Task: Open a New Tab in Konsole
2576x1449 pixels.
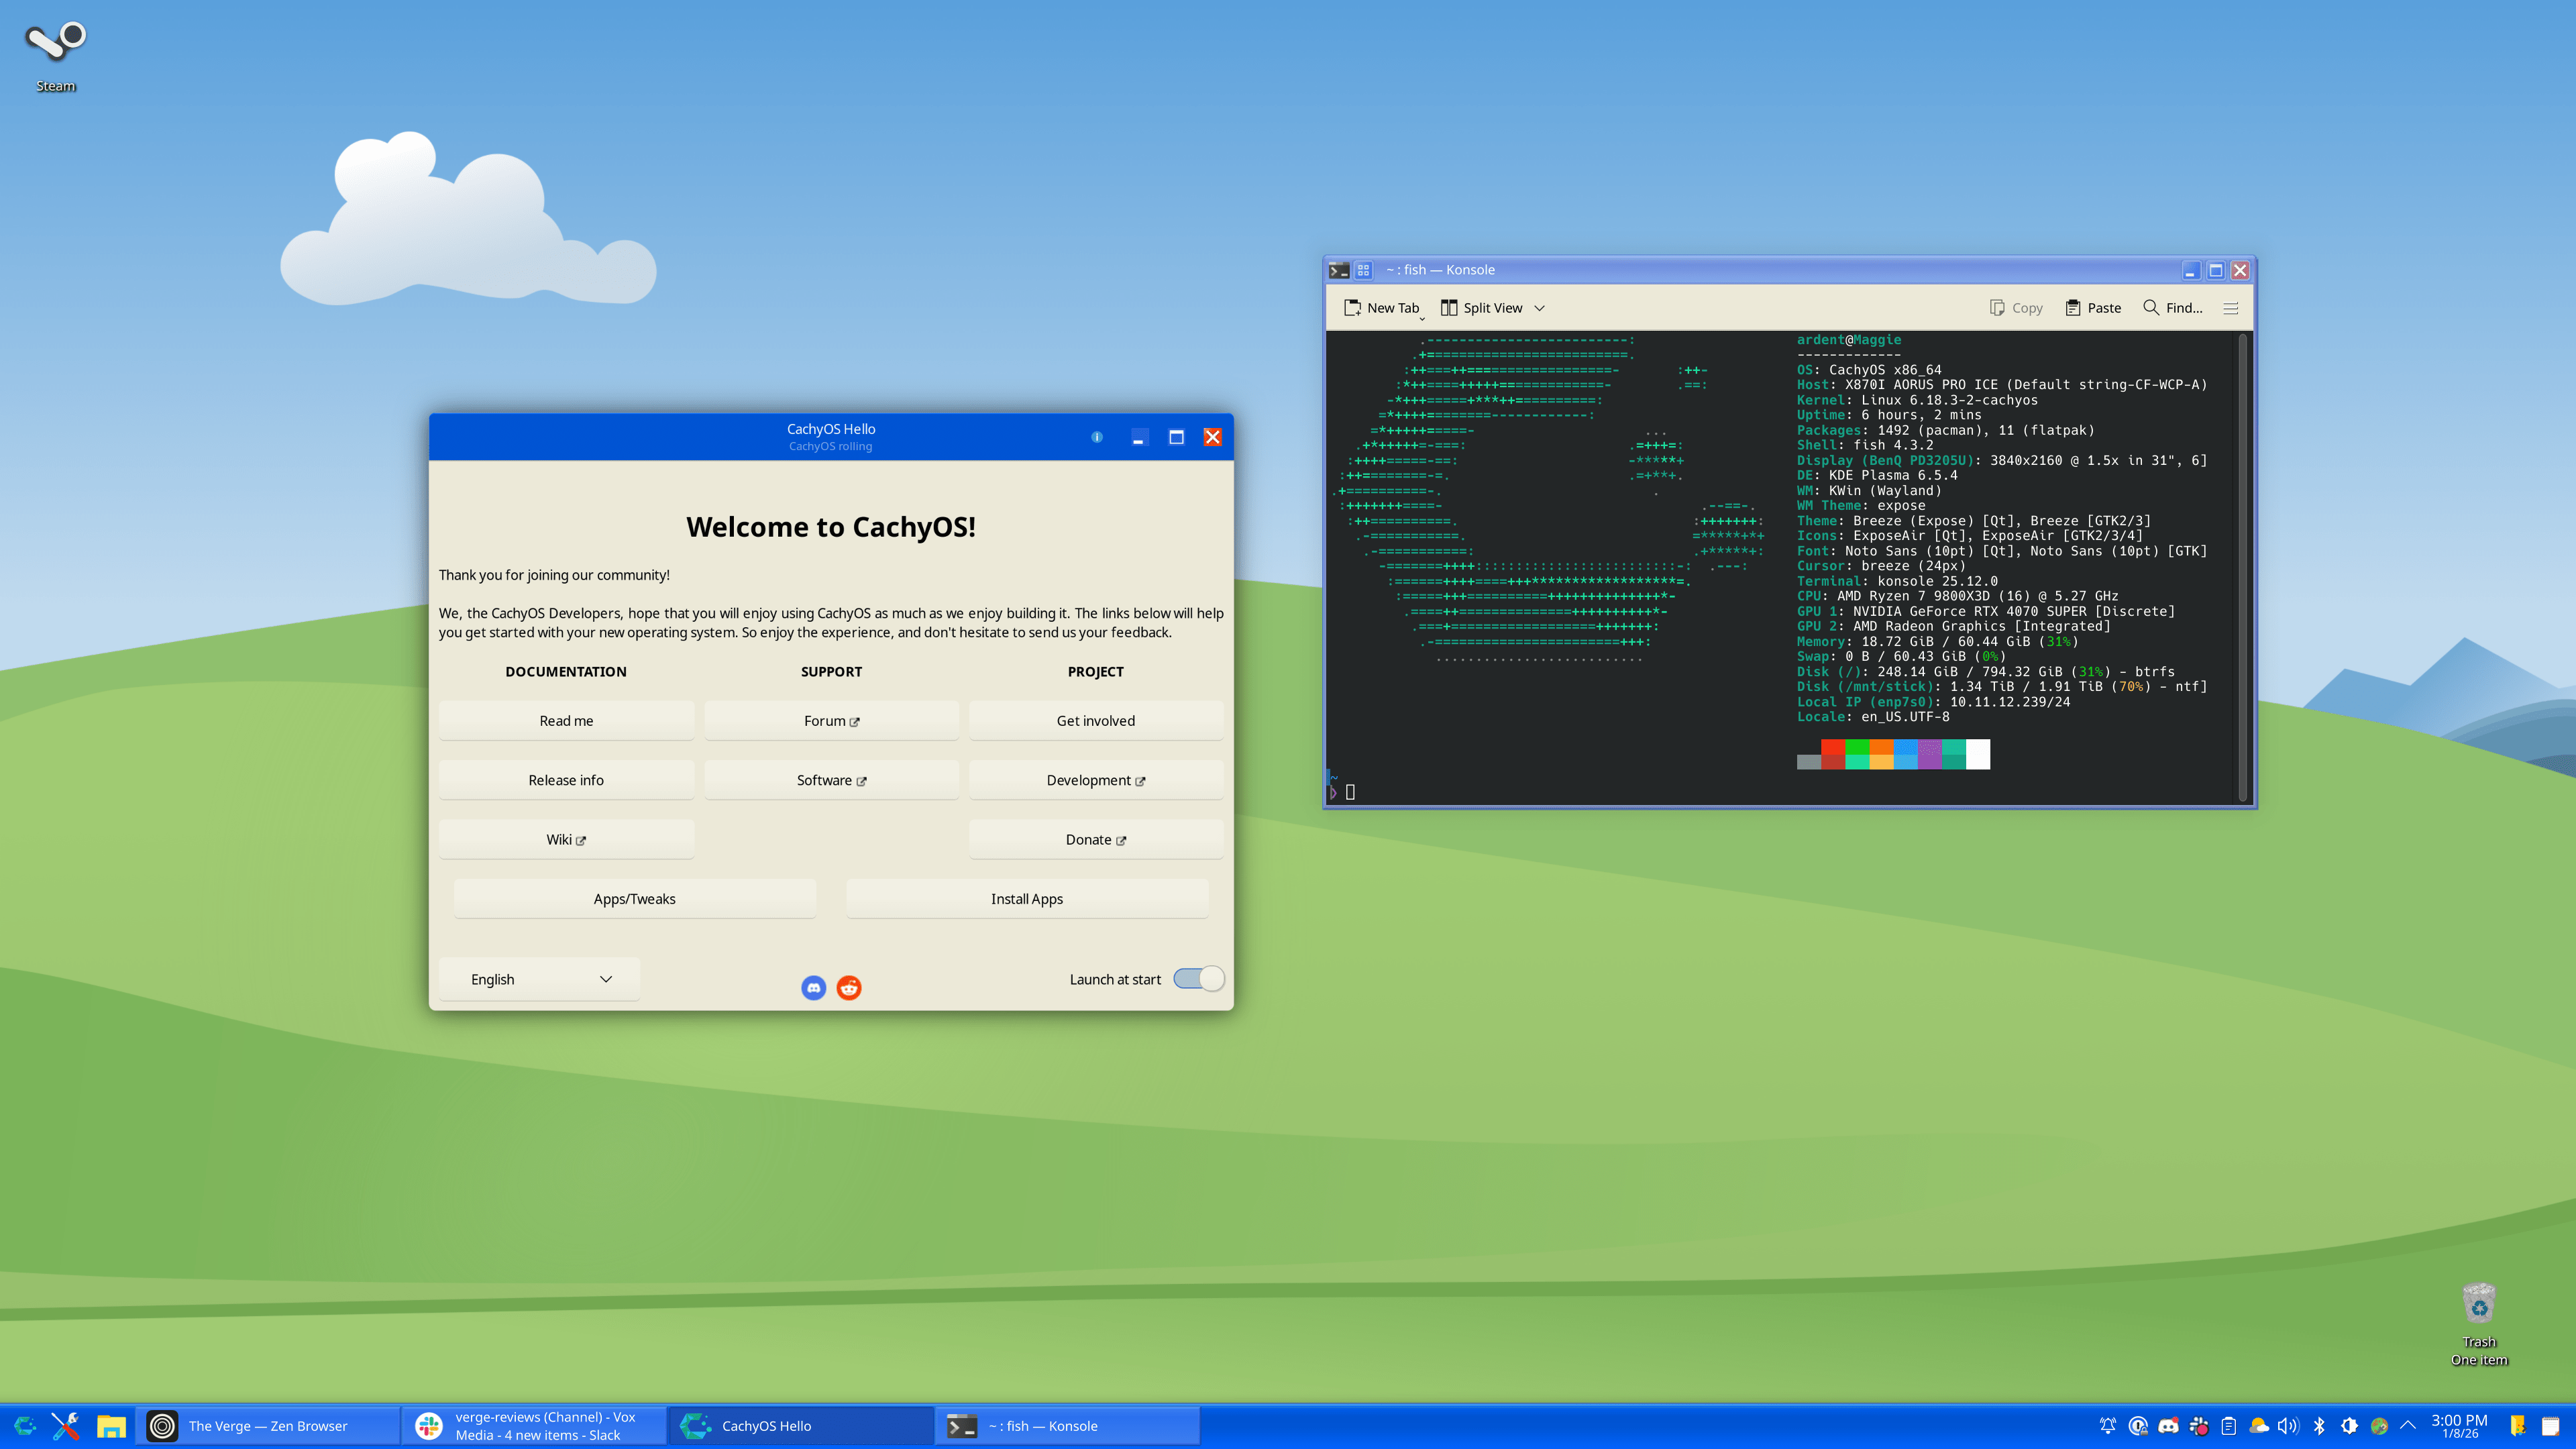Action: point(1384,308)
